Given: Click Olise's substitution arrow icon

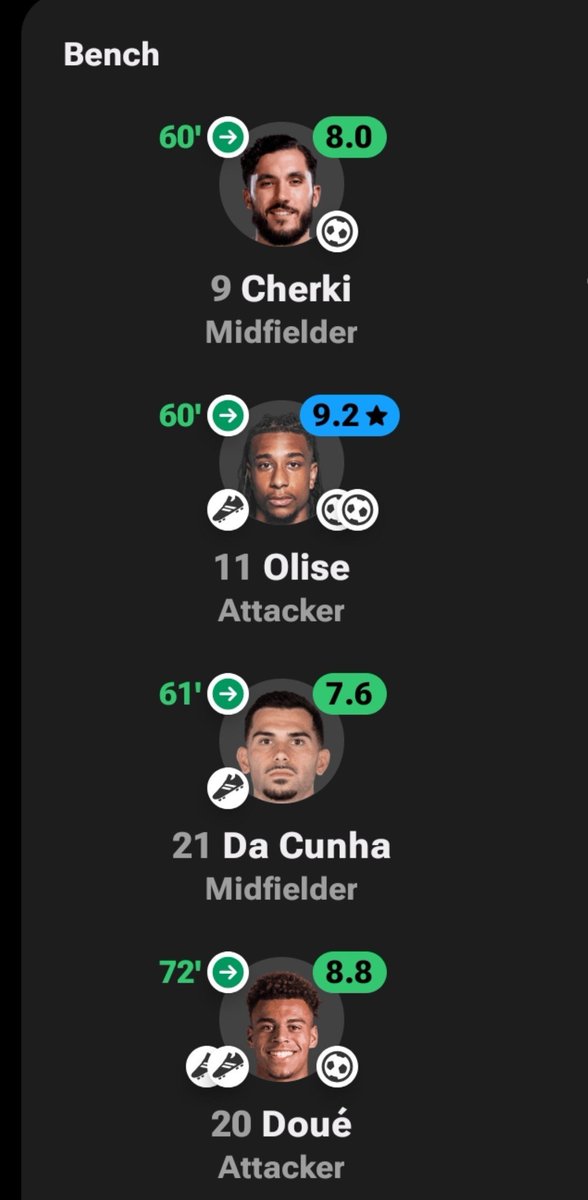Looking at the screenshot, I should (228, 415).
